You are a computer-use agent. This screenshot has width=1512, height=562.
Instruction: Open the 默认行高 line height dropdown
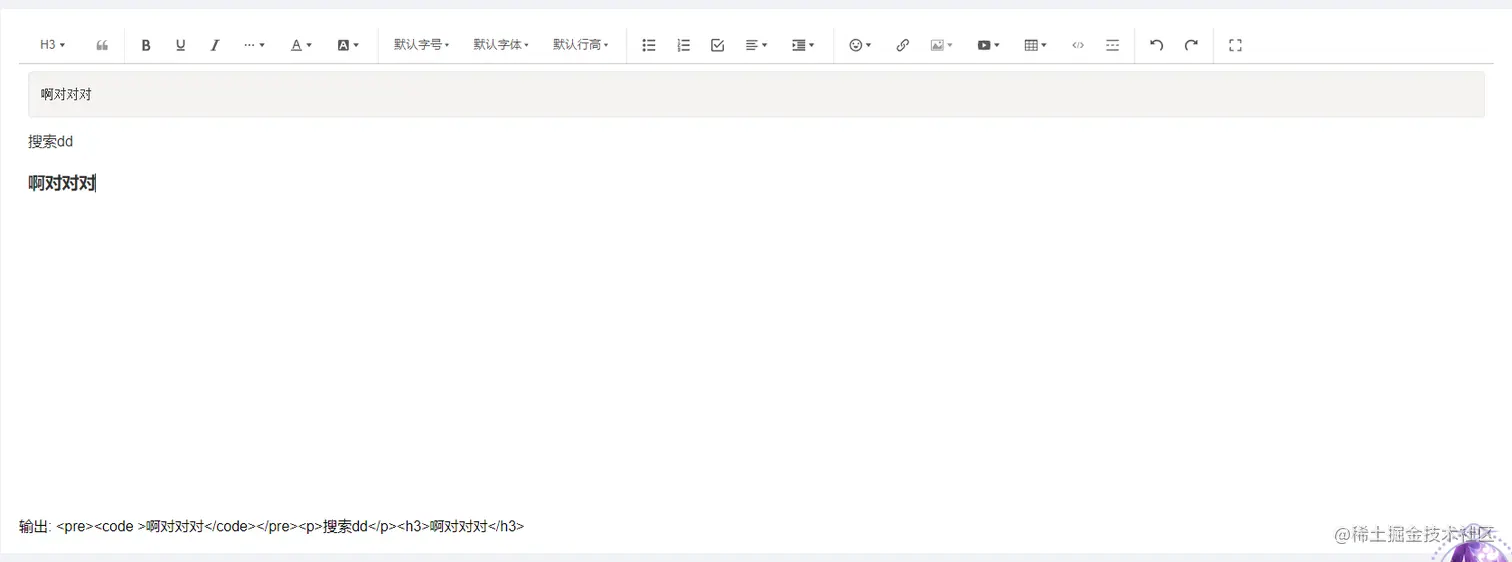coord(580,45)
